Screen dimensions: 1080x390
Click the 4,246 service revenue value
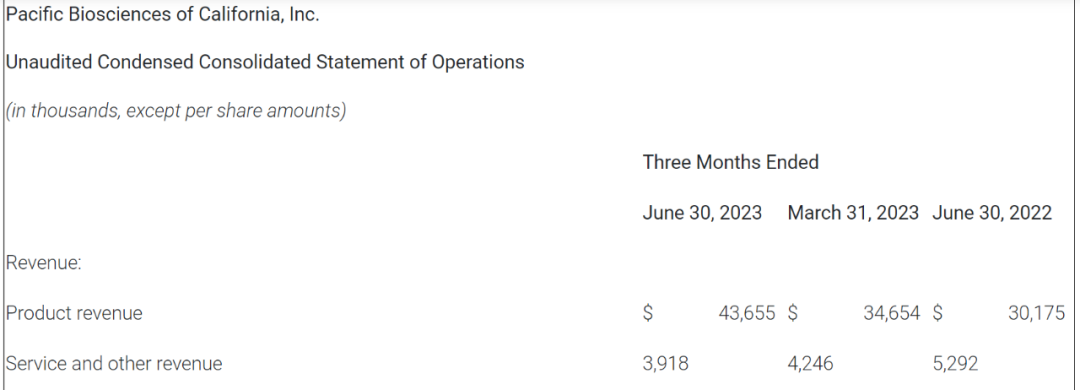click(810, 363)
